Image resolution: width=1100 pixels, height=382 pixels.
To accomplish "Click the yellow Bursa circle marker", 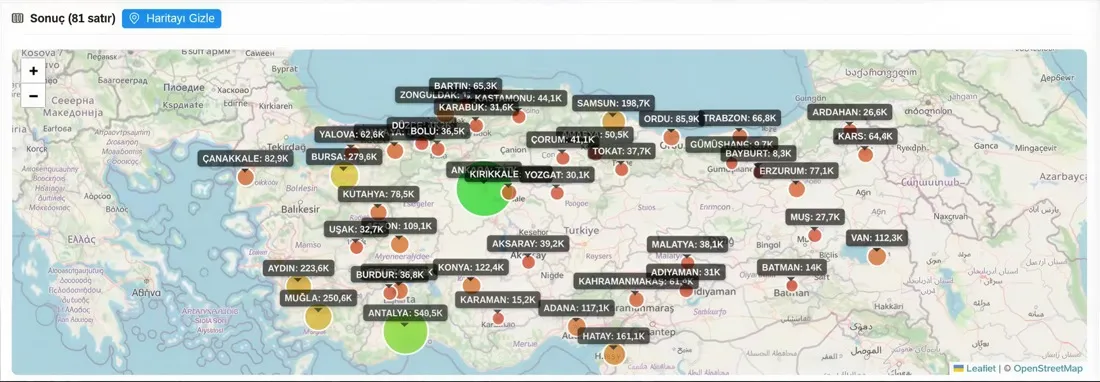I will tap(344, 175).
